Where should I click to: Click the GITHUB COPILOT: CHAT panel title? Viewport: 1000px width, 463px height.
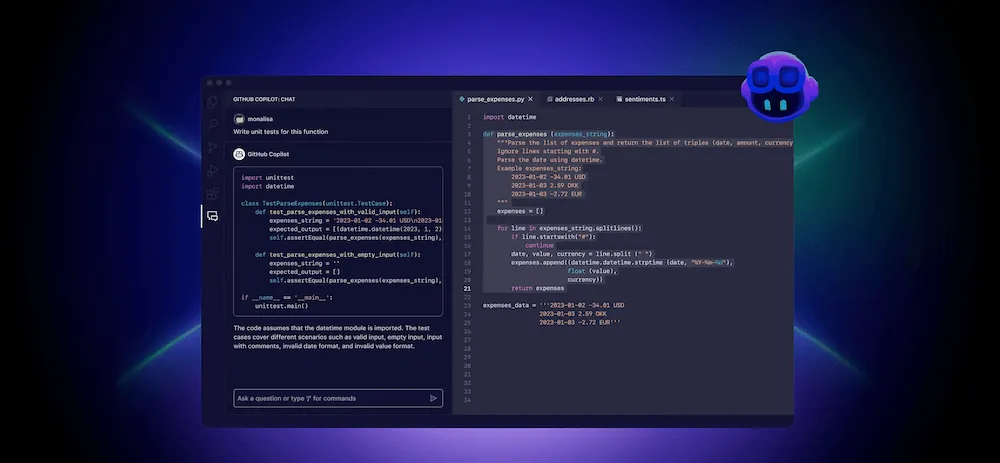click(x=264, y=99)
